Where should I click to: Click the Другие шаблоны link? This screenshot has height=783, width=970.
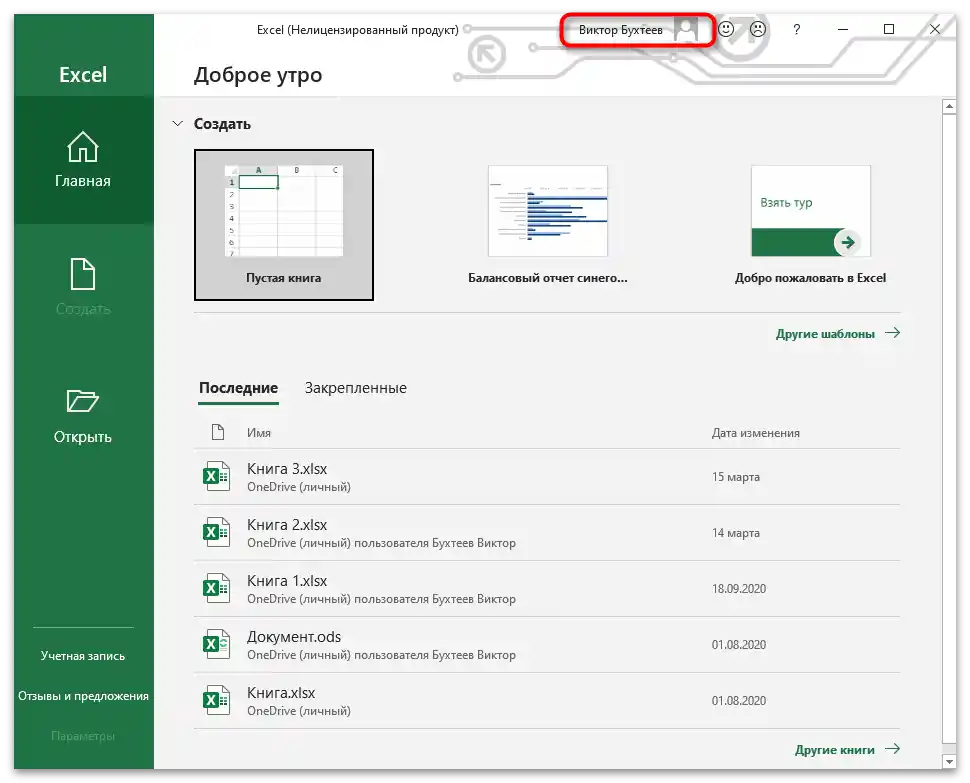pos(825,334)
